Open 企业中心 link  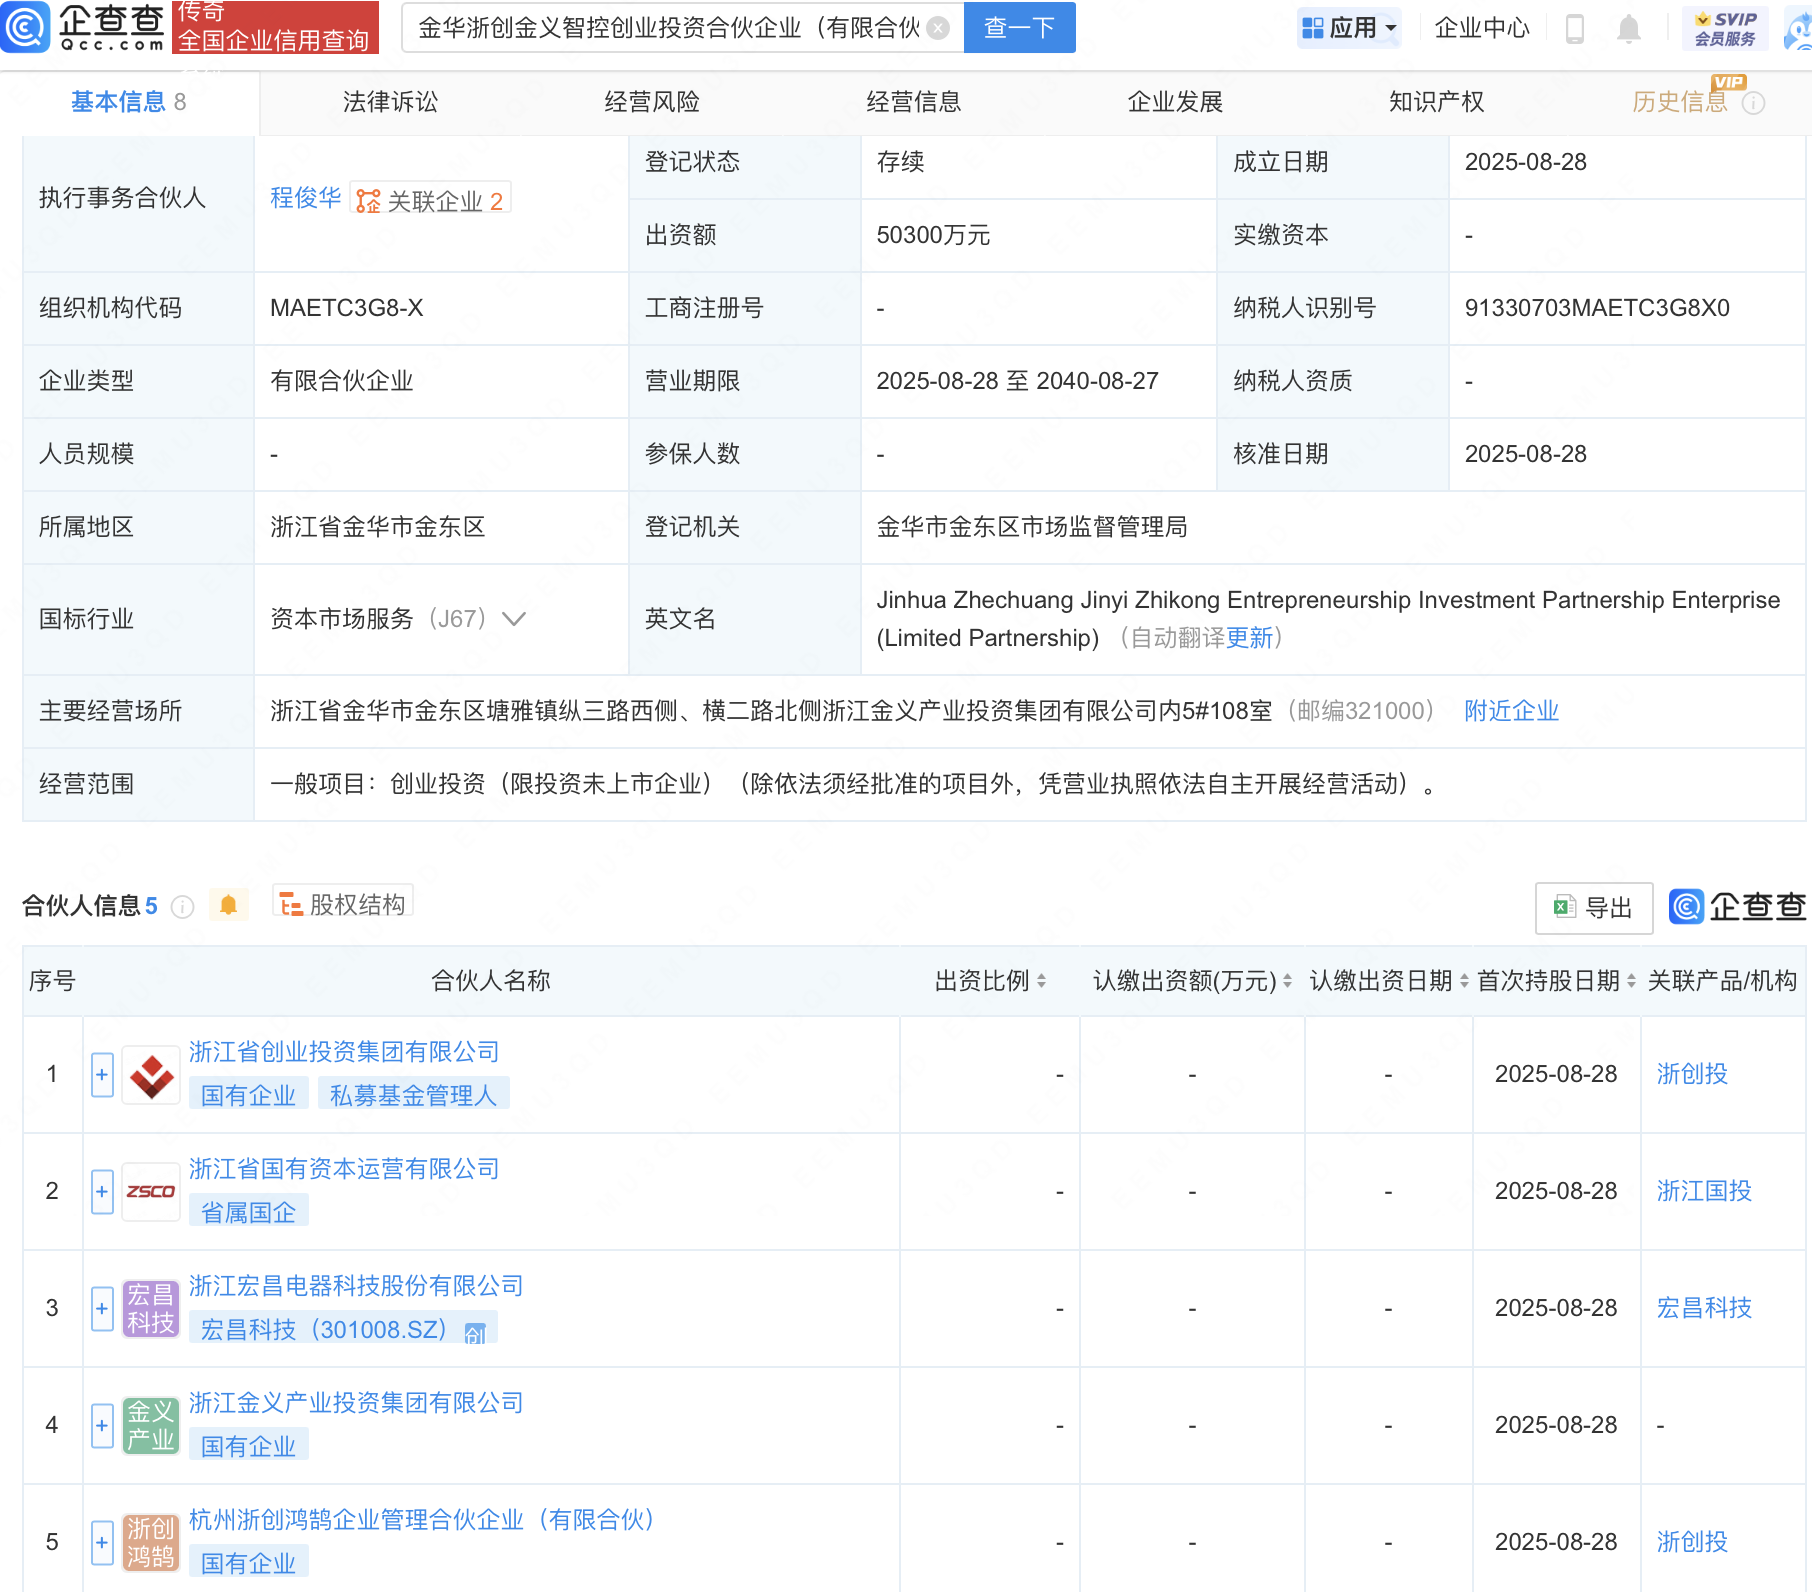coord(1482,28)
